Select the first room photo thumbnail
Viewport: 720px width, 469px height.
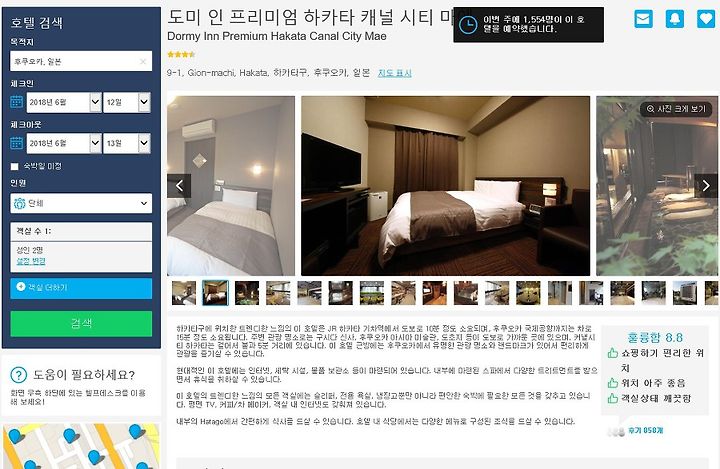[x=184, y=293]
